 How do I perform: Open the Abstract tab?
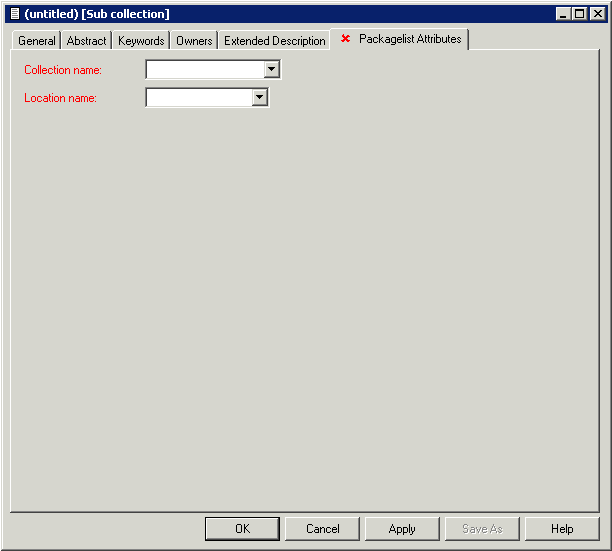pyautogui.click(x=86, y=41)
